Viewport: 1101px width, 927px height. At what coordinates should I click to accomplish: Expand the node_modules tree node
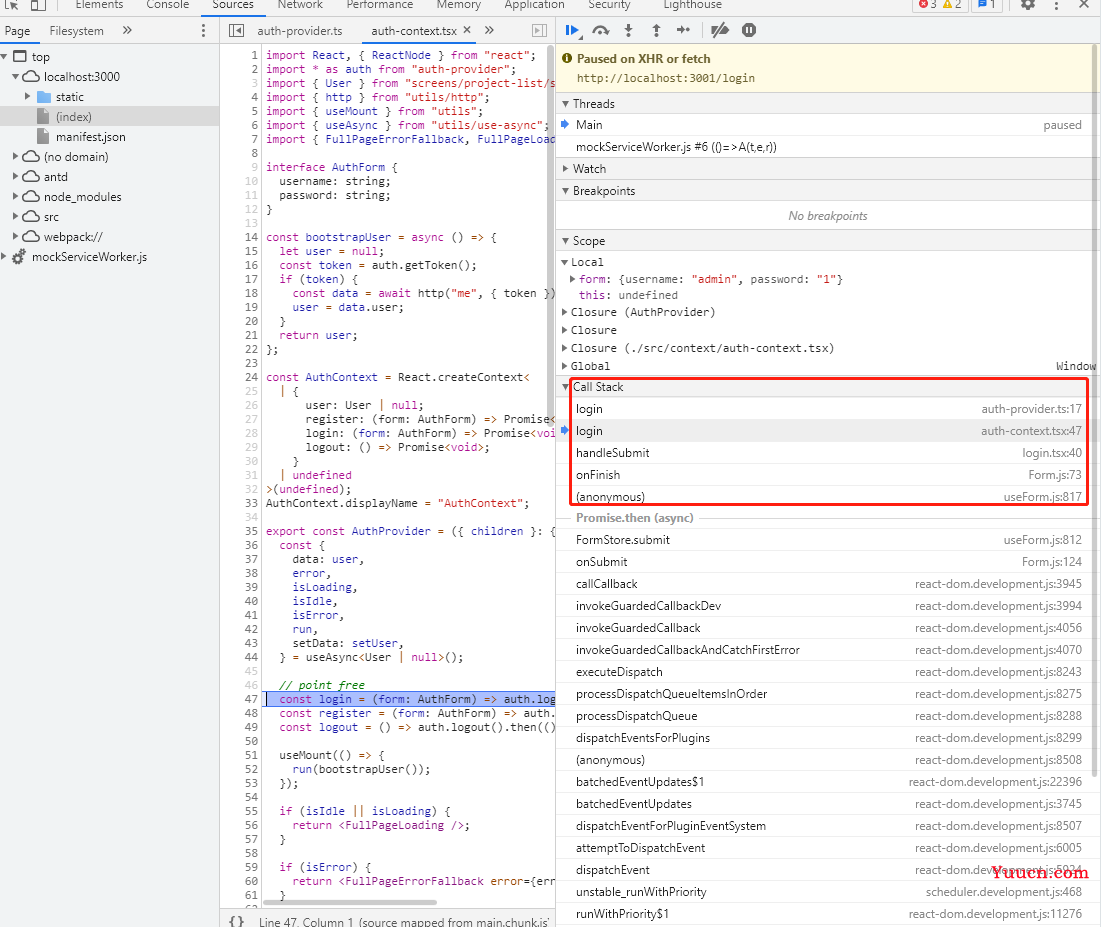[15, 196]
